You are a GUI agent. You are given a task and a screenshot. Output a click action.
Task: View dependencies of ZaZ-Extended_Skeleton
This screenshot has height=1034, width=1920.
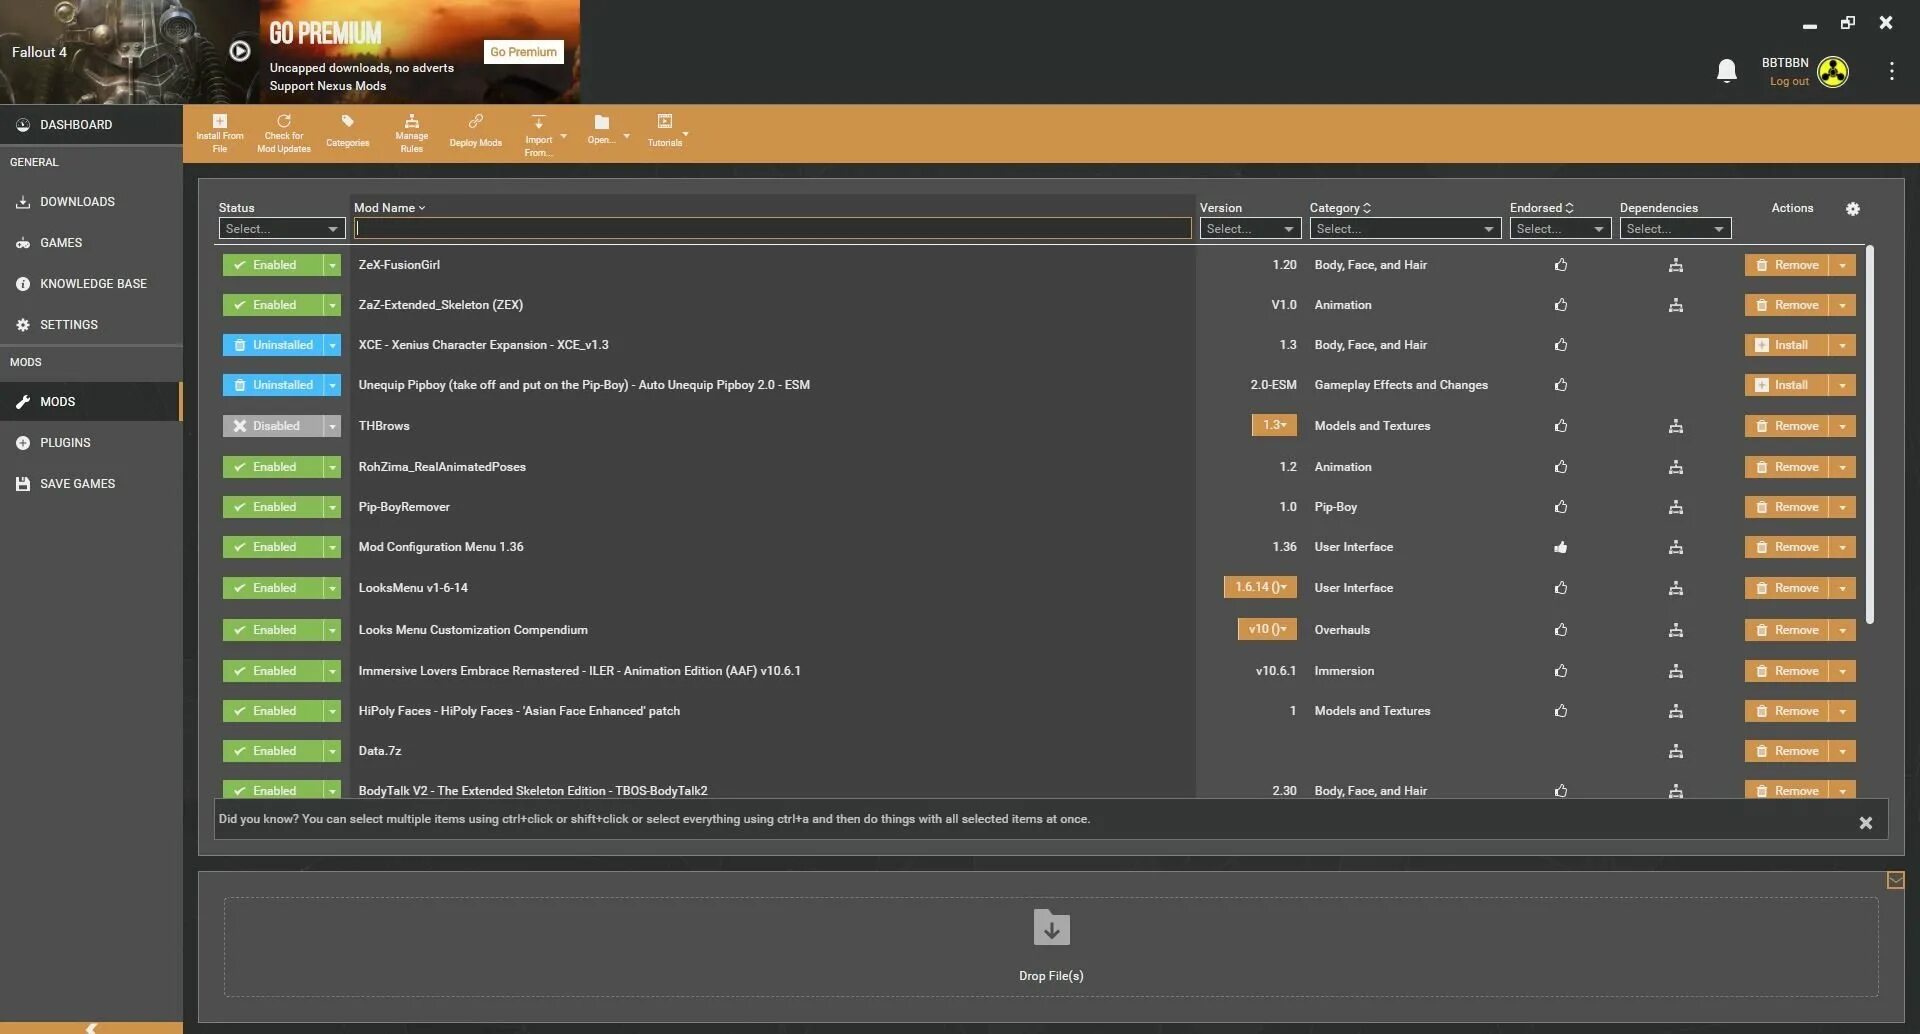(x=1676, y=305)
